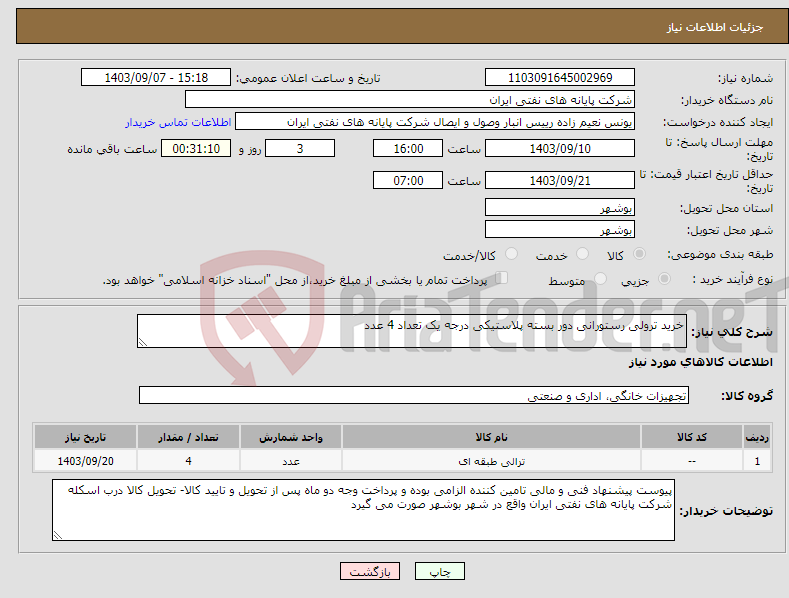Click the response time field 16:00
Image resolution: width=789 pixels, height=598 pixels.
408,148
